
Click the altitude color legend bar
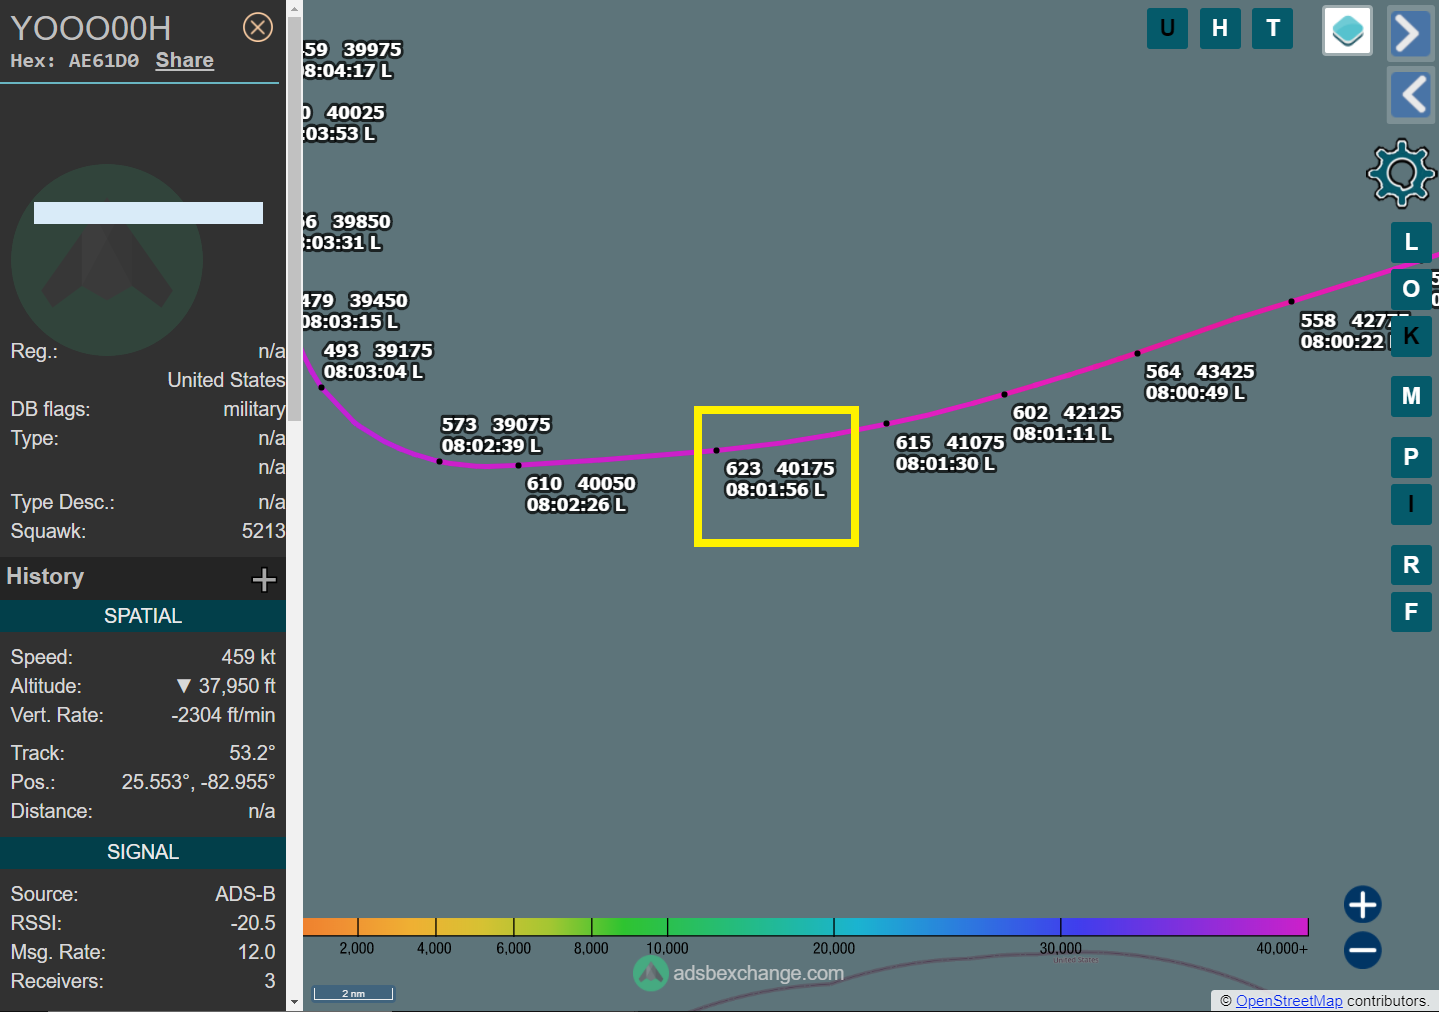coord(805,926)
